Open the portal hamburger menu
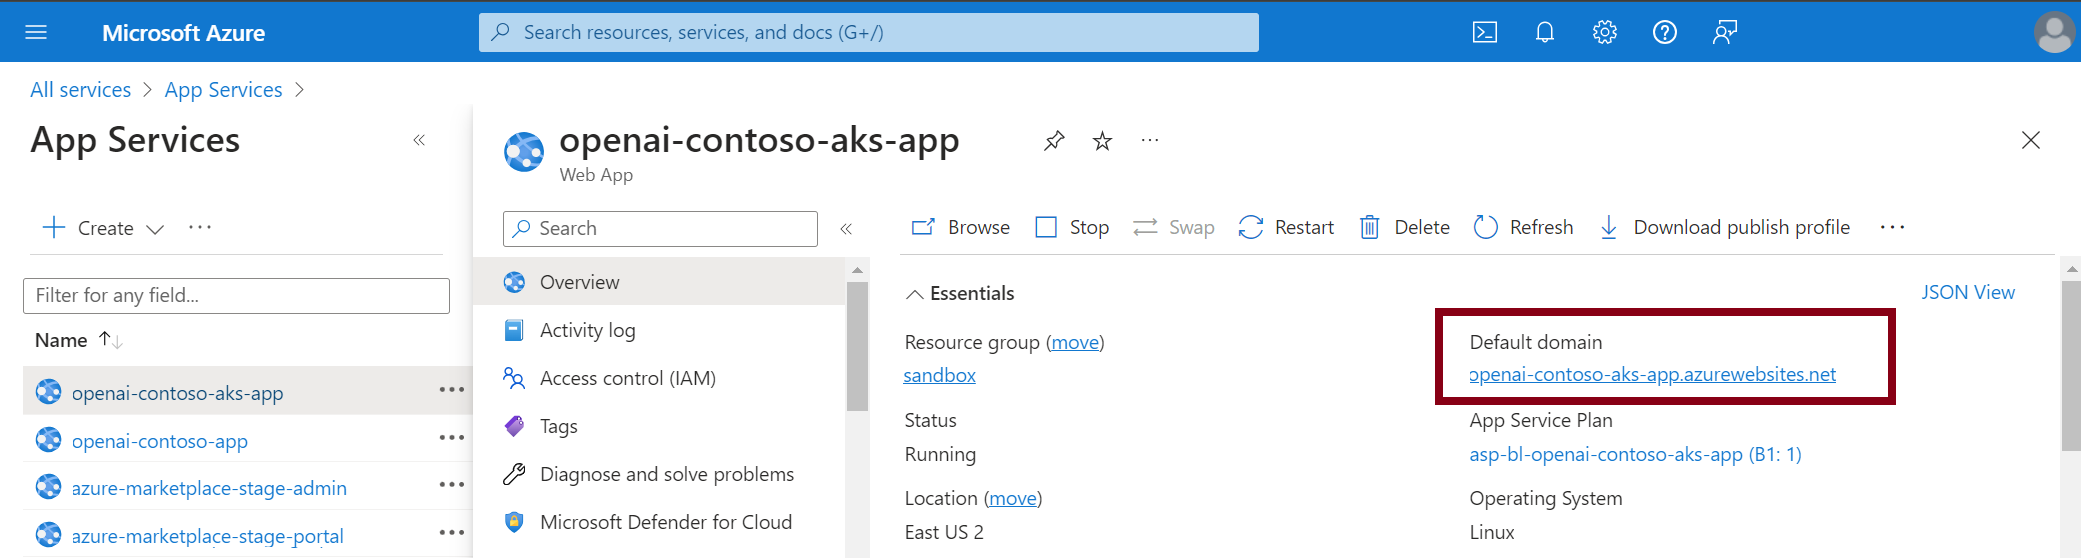 tap(36, 33)
